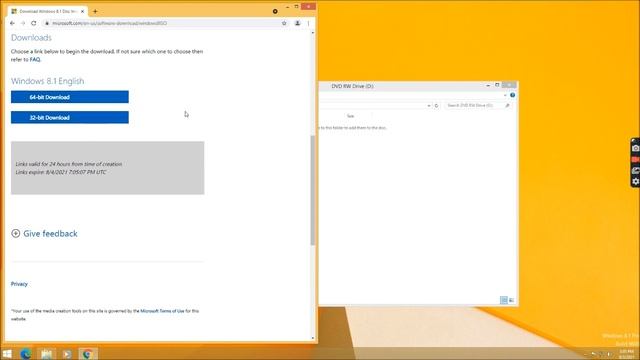Open Help in the DVD RW Drive window
640x360 pixels.
[512, 95]
